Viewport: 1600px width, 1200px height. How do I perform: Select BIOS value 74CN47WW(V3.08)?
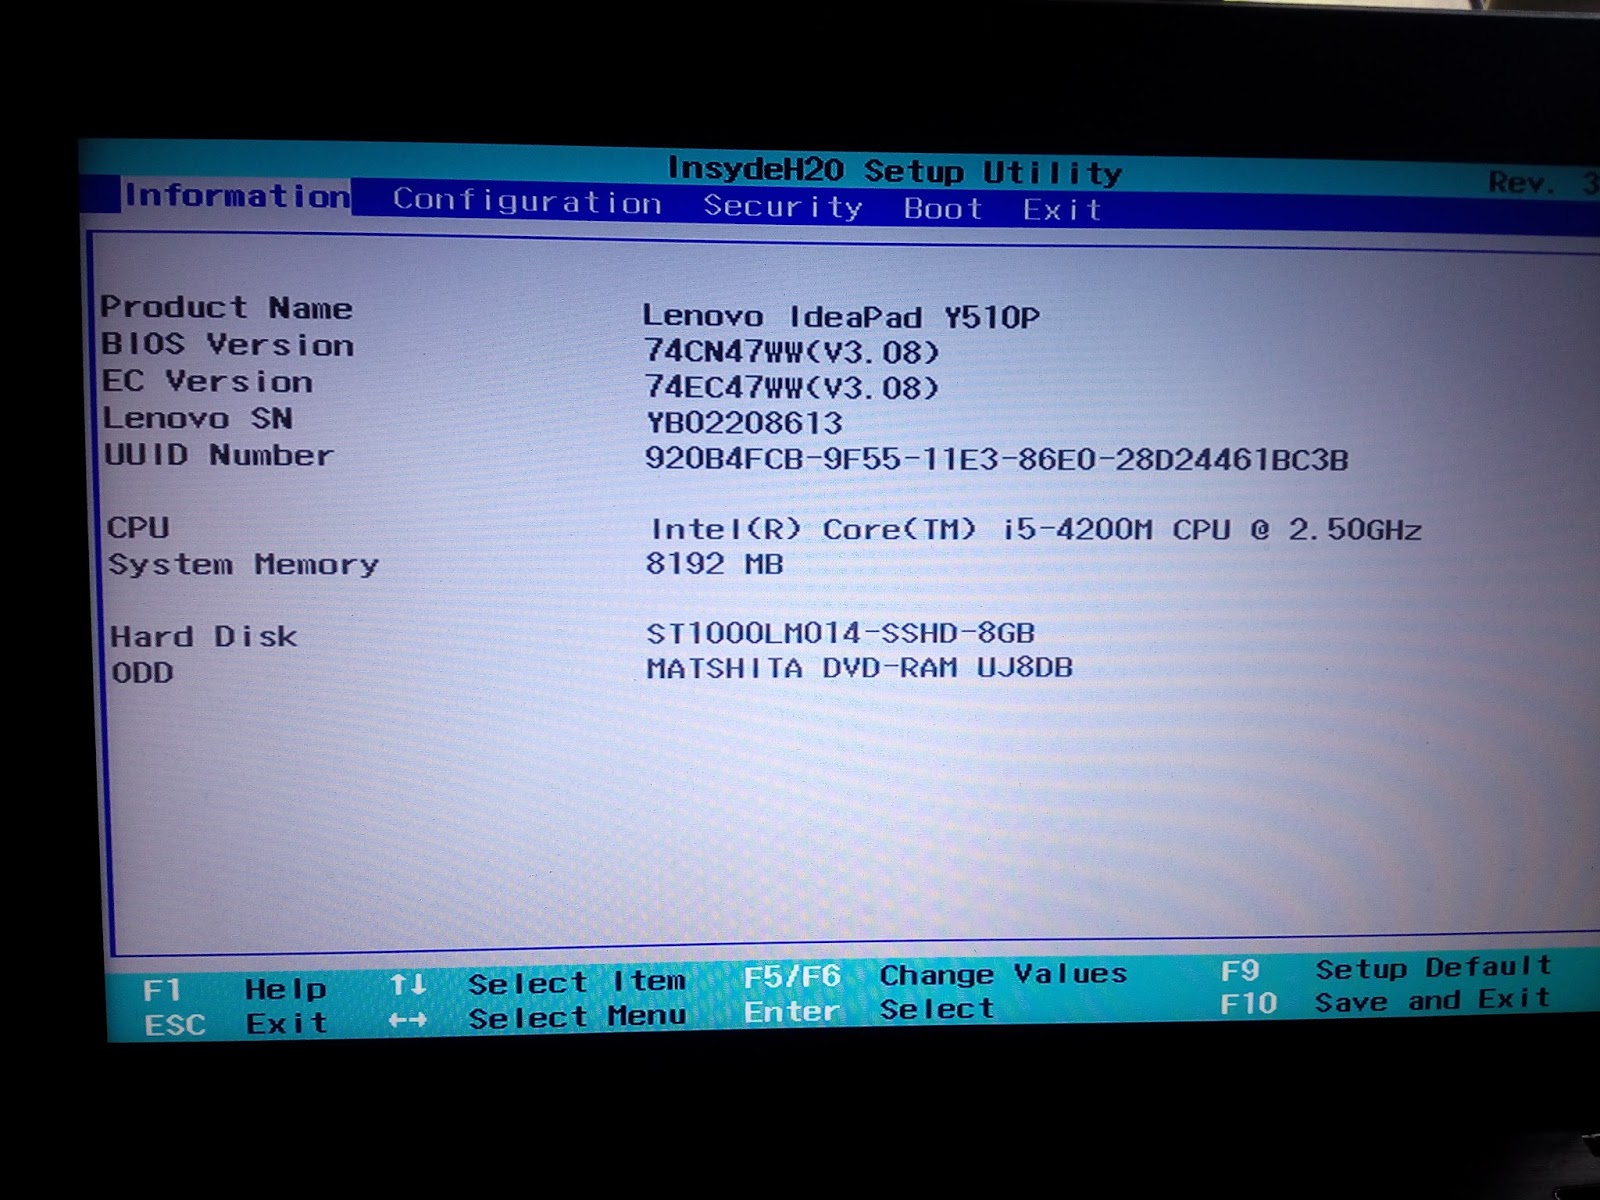pos(792,352)
